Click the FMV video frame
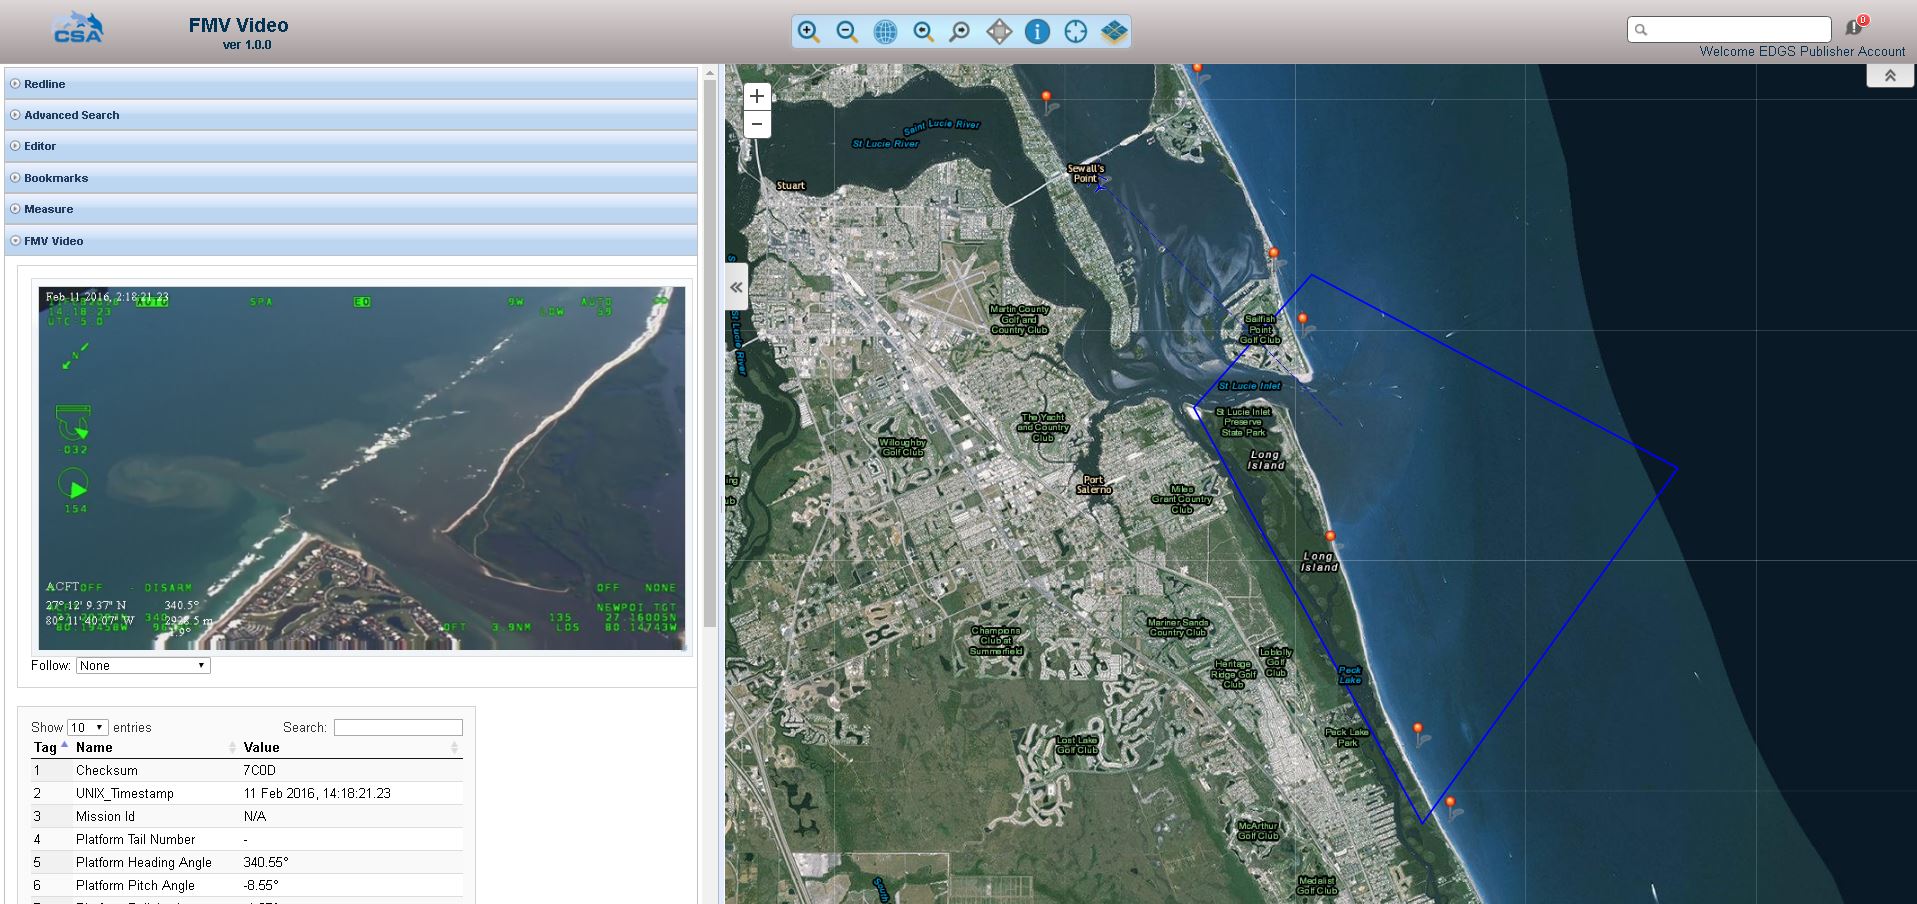 [x=362, y=468]
